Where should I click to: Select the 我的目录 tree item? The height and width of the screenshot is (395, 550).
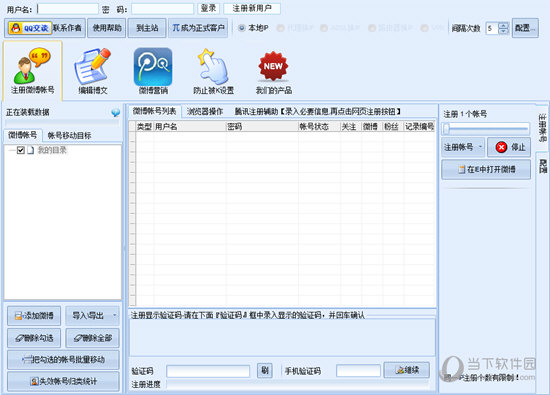52,150
